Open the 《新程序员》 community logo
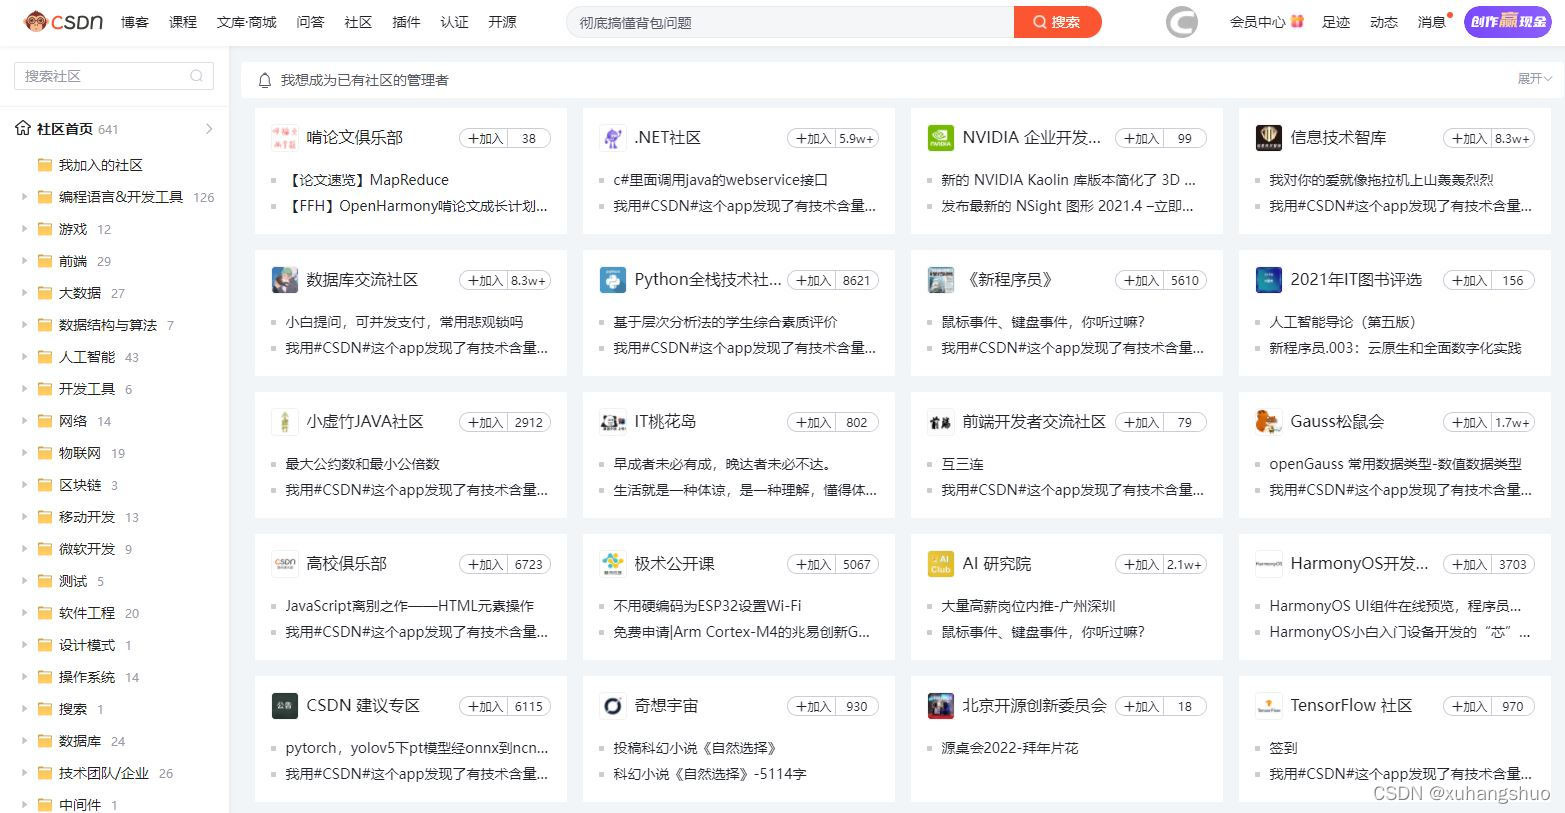The width and height of the screenshot is (1565, 813). point(941,280)
